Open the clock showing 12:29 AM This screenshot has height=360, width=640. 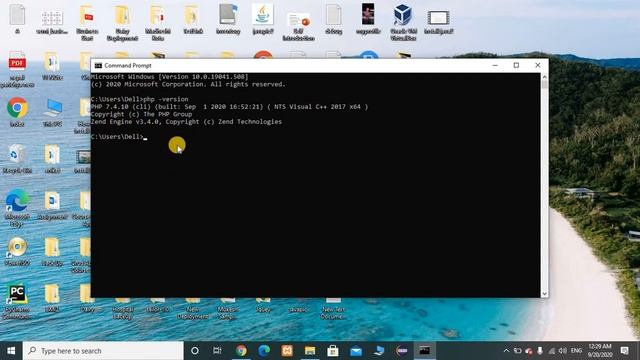(600, 351)
